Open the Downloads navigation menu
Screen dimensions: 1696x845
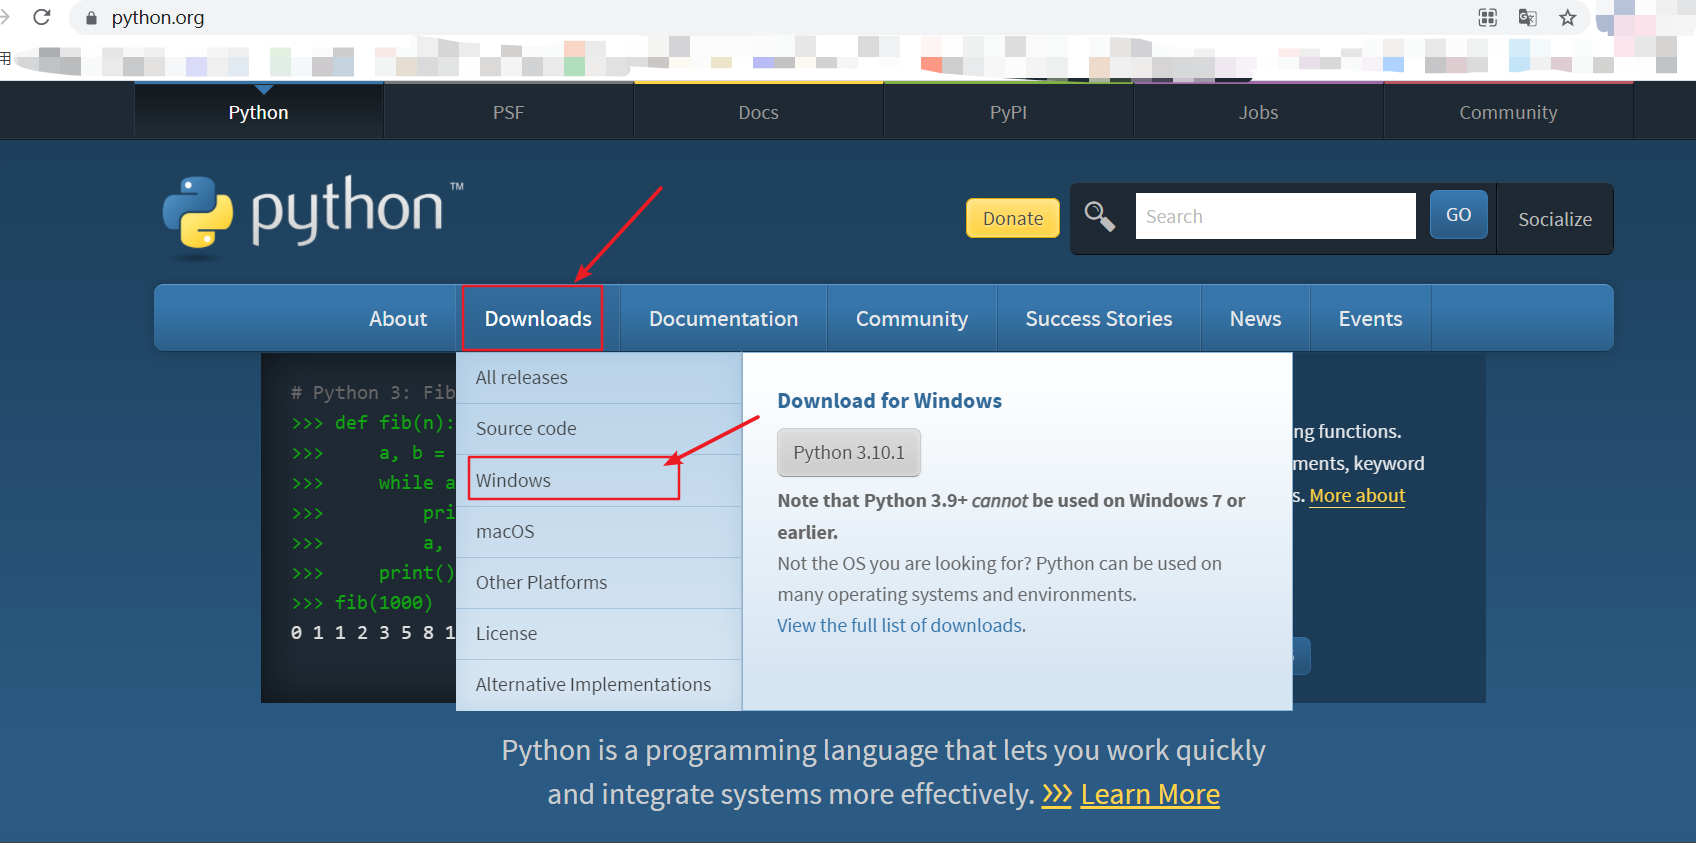(538, 318)
